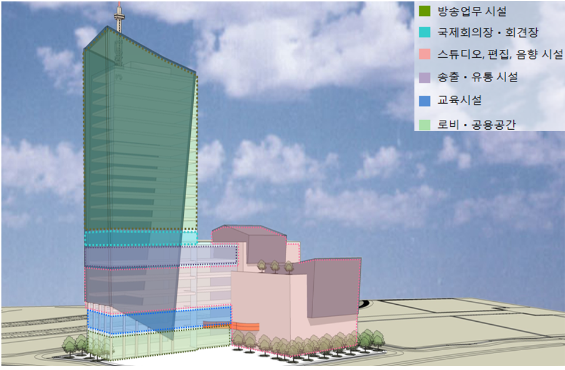
Task: Click the light green lobby base of tower
Action: tap(159, 344)
